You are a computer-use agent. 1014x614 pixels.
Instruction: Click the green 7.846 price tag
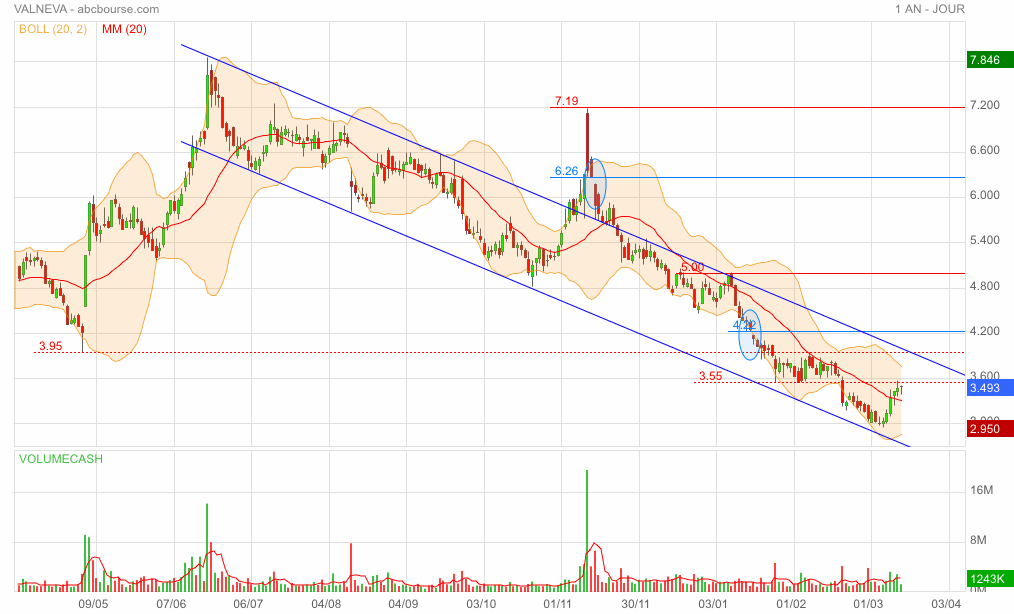[x=989, y=60]
